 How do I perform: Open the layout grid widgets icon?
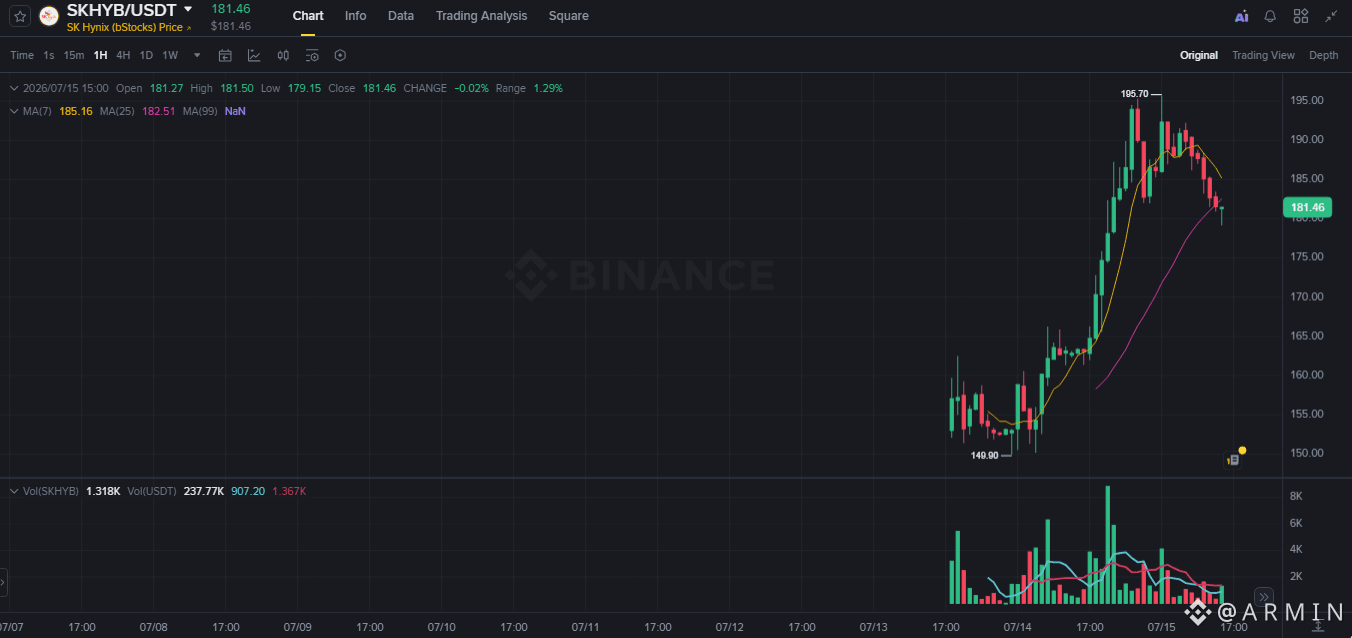coord(1300,16)
